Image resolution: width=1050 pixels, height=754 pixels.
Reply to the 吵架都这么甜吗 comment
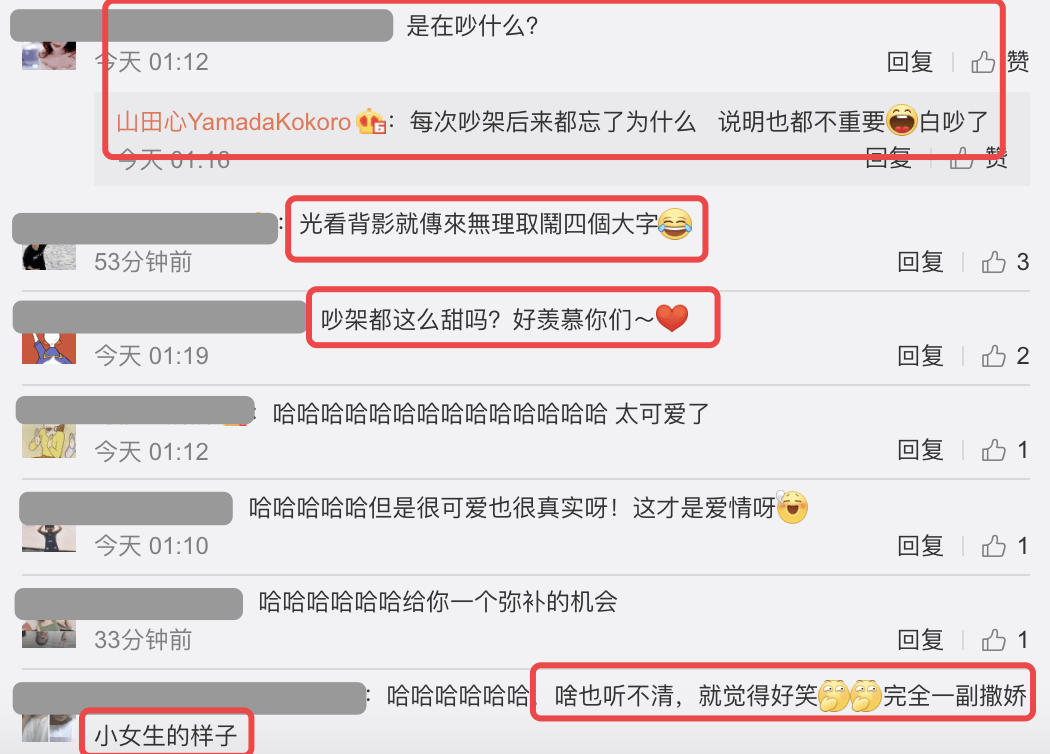tap(920, 356)
